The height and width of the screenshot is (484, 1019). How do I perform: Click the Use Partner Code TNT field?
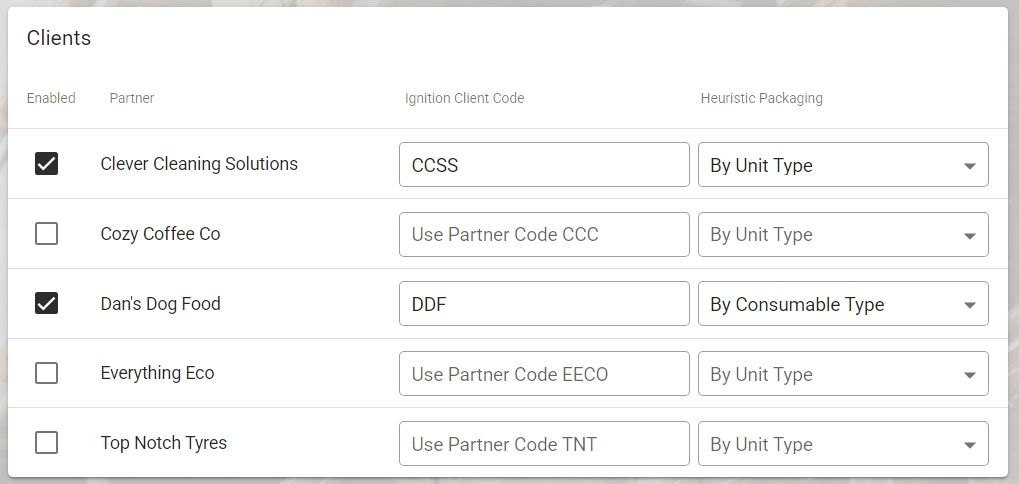click(543, 444)
